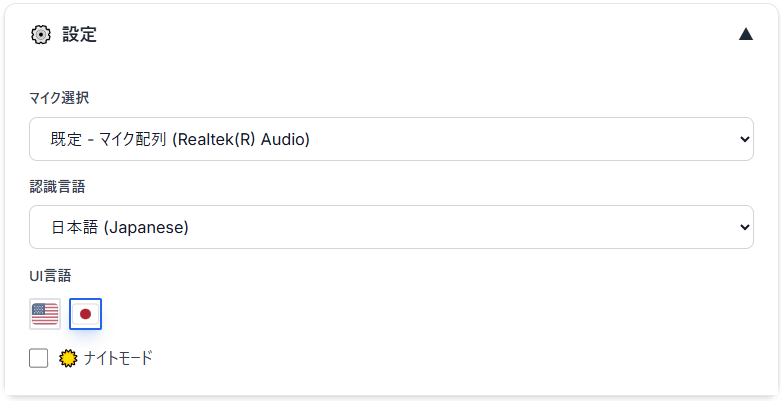Image resolution: width=781 pixels, height=401 pixels.
Task: Enable the ナイトモード checkbox
Action: click(38, 358)
